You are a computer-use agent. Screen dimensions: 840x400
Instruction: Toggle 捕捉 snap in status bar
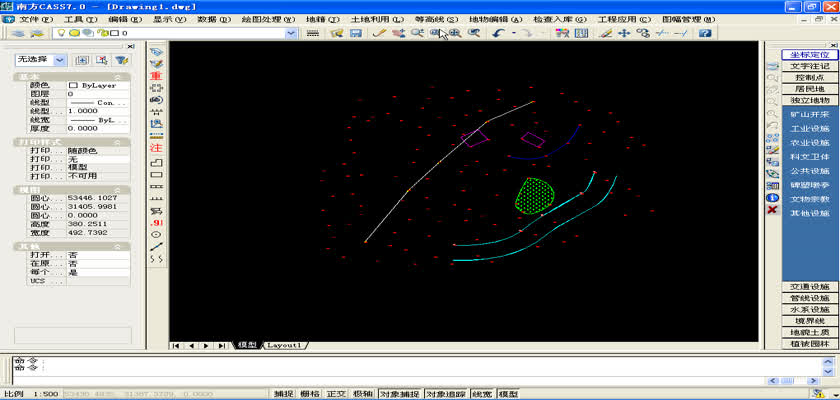pyautogui.click(x=284, y=394)
